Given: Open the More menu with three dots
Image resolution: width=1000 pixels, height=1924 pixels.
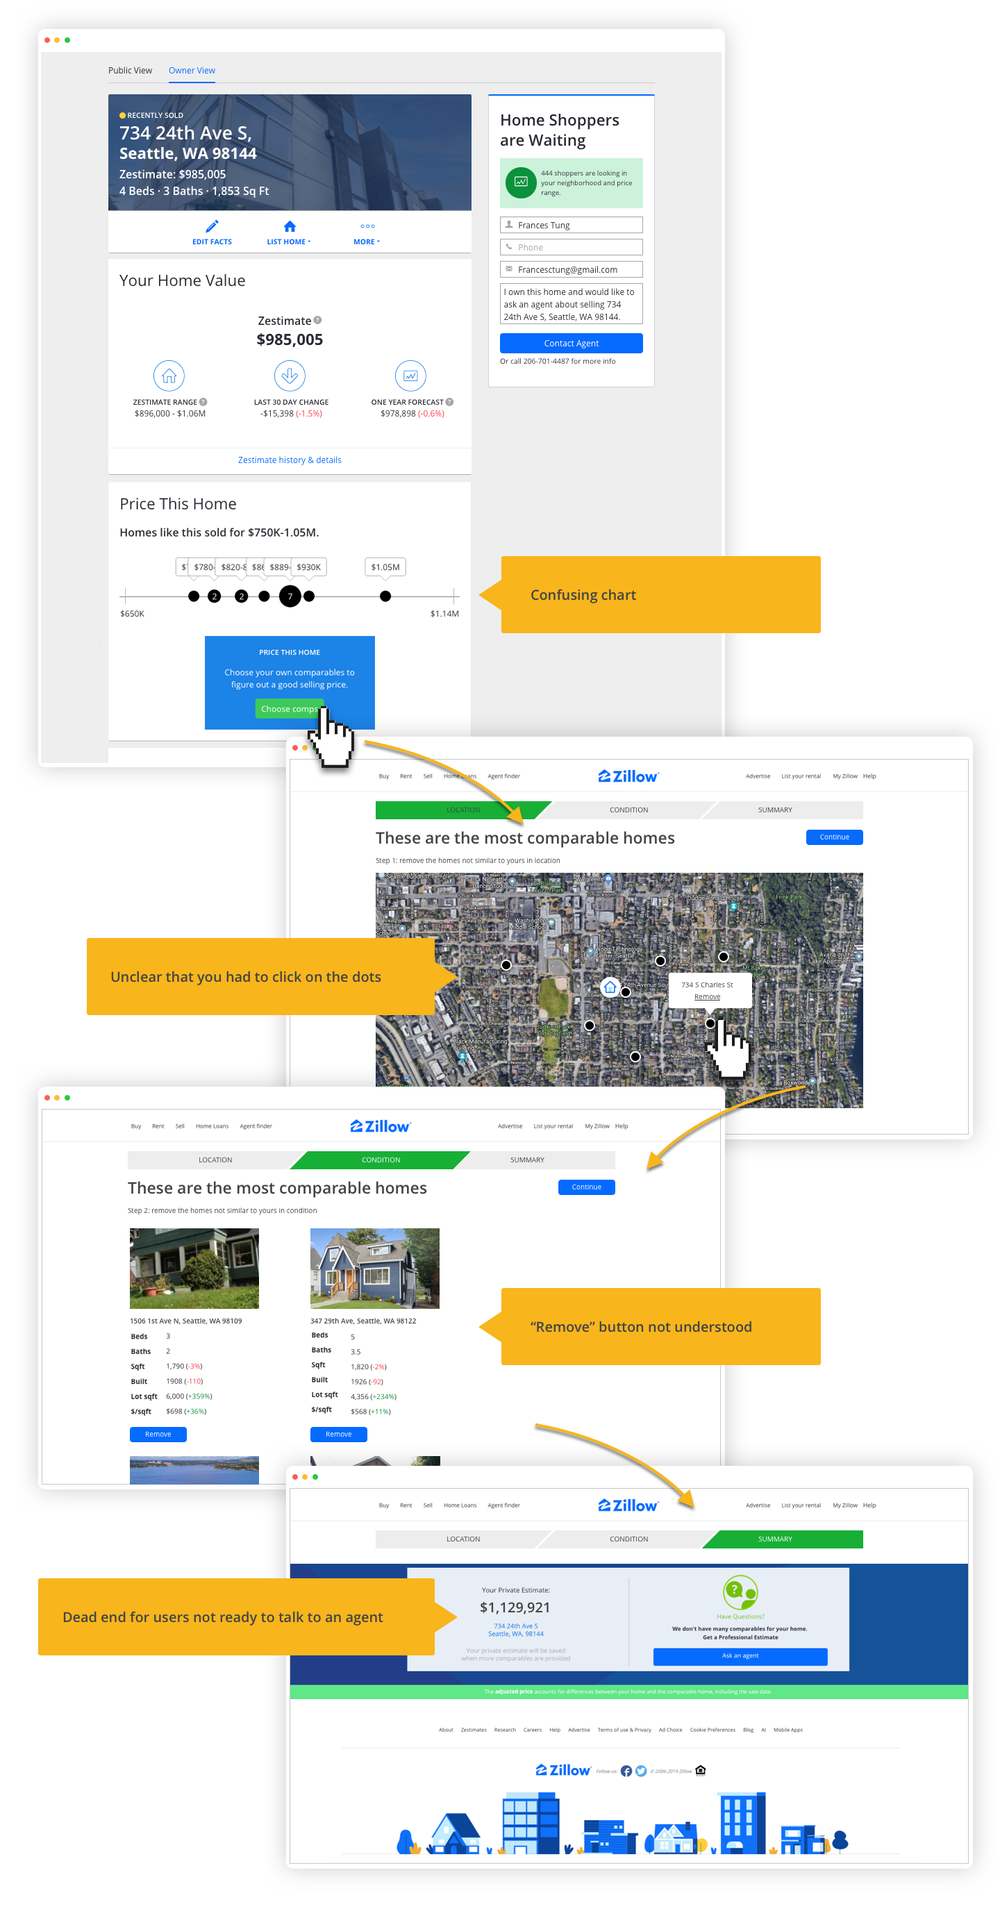Looking at the screenshot, I should 368,226.
